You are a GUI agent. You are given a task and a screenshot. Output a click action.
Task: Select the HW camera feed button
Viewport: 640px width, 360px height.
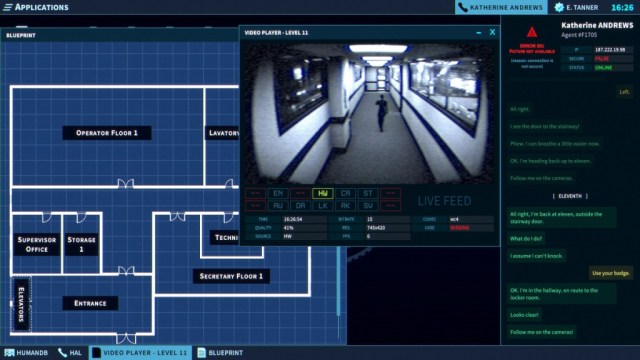tap(323, 193)
